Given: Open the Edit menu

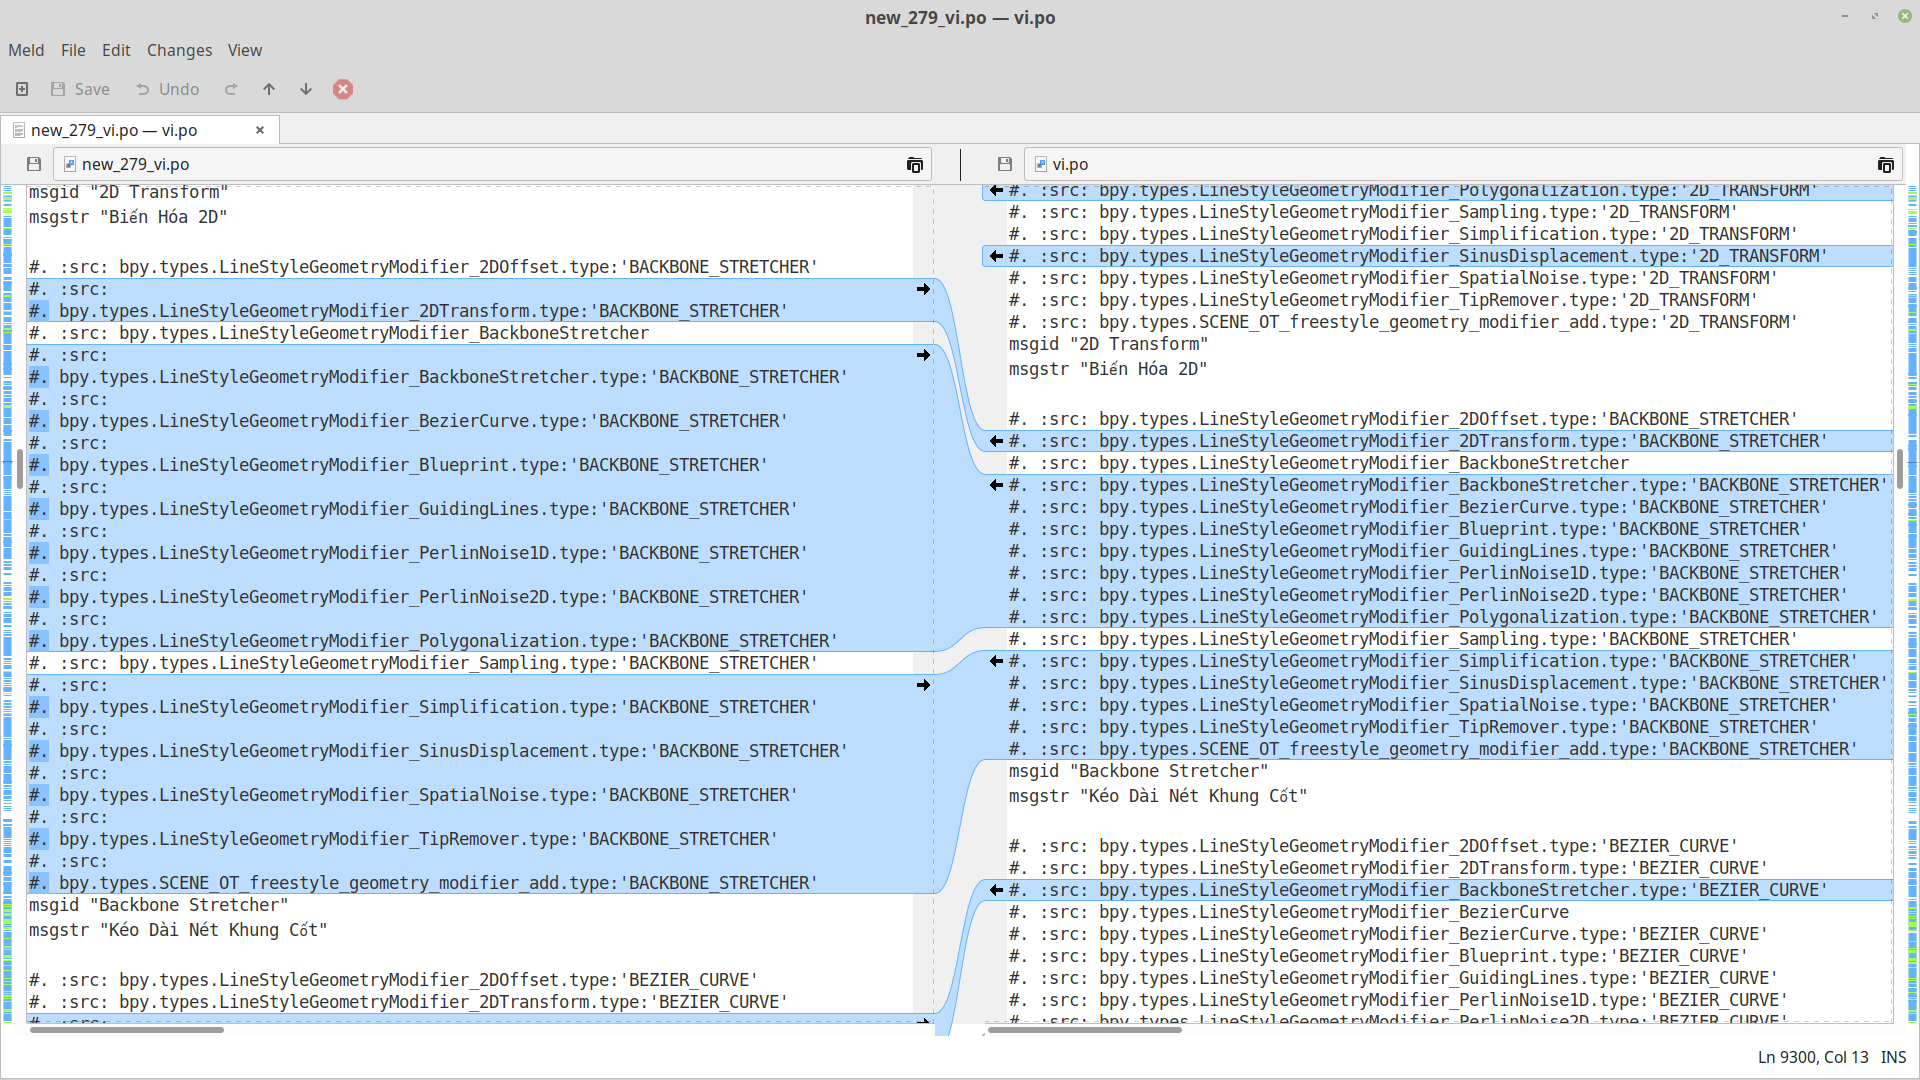Looking at the screenshot, I should pyautogui.click(x=116, y=50).
